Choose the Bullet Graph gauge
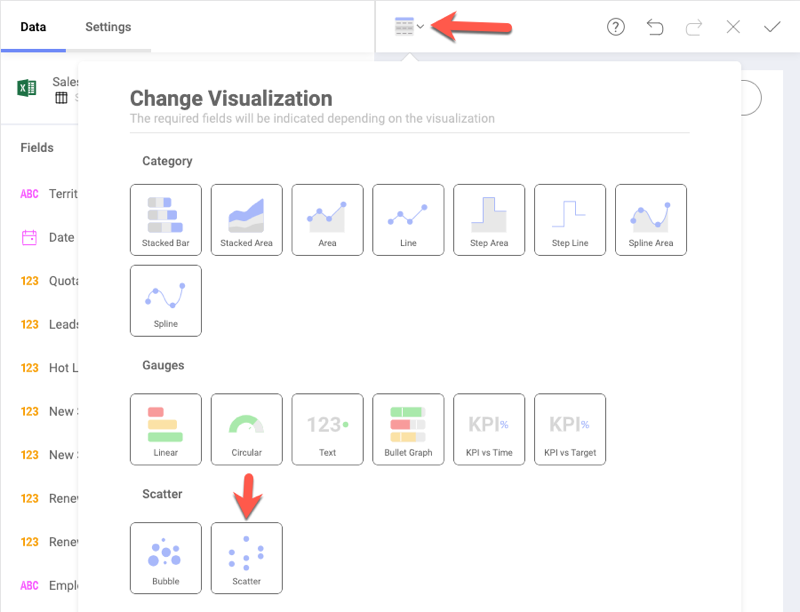The height and width of the screenshot is (612, 800). 408,429
